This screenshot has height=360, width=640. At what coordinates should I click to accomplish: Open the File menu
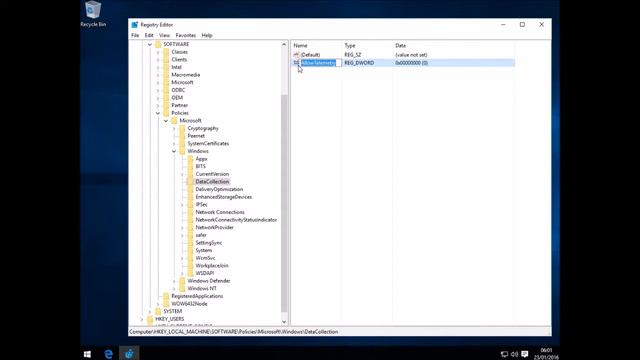click(x=135, y=36)
